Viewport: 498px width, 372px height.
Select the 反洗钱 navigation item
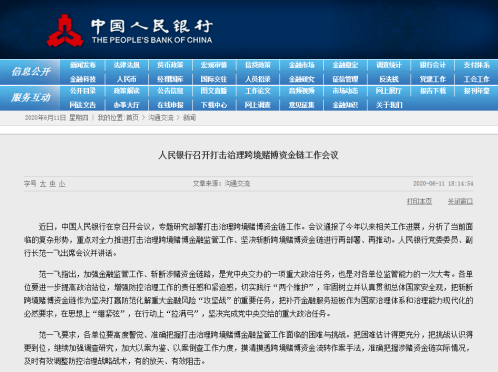point(389,79)
